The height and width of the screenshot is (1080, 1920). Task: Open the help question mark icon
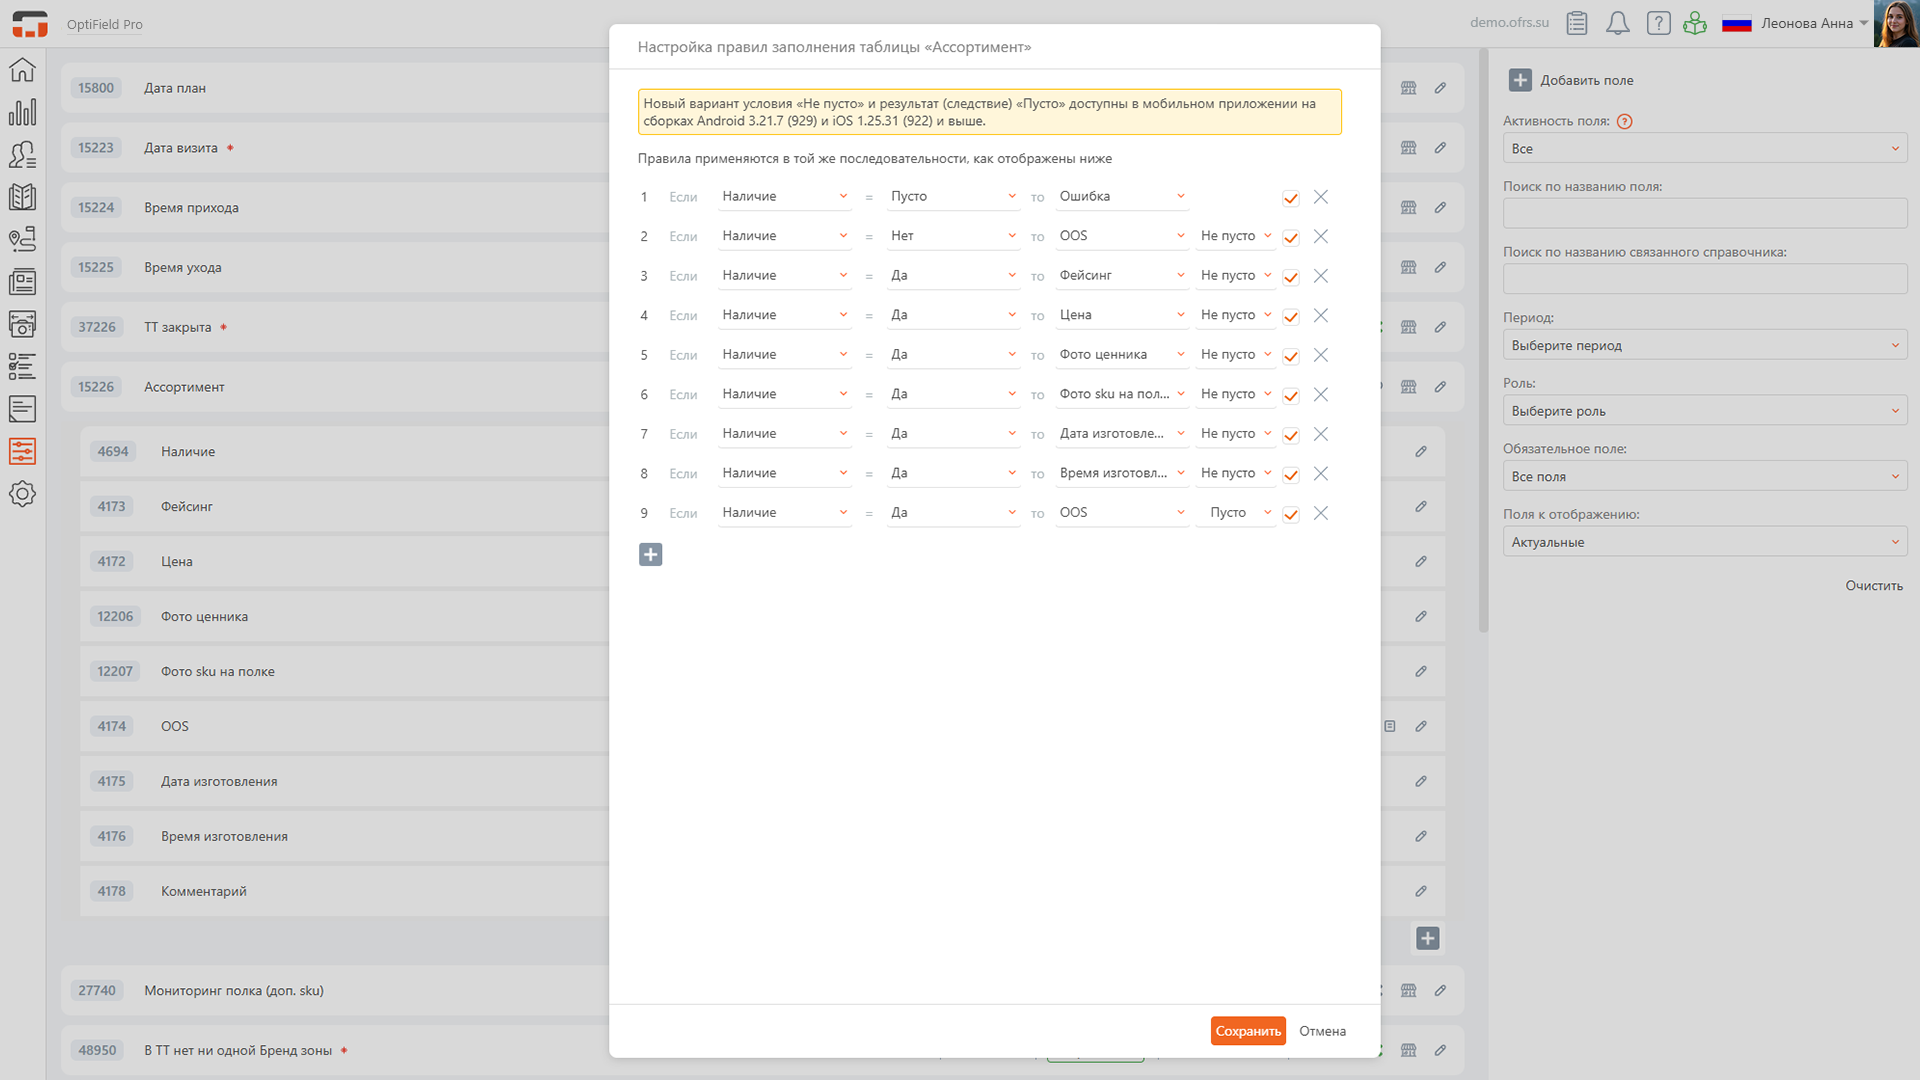[x=1658, y=23]
